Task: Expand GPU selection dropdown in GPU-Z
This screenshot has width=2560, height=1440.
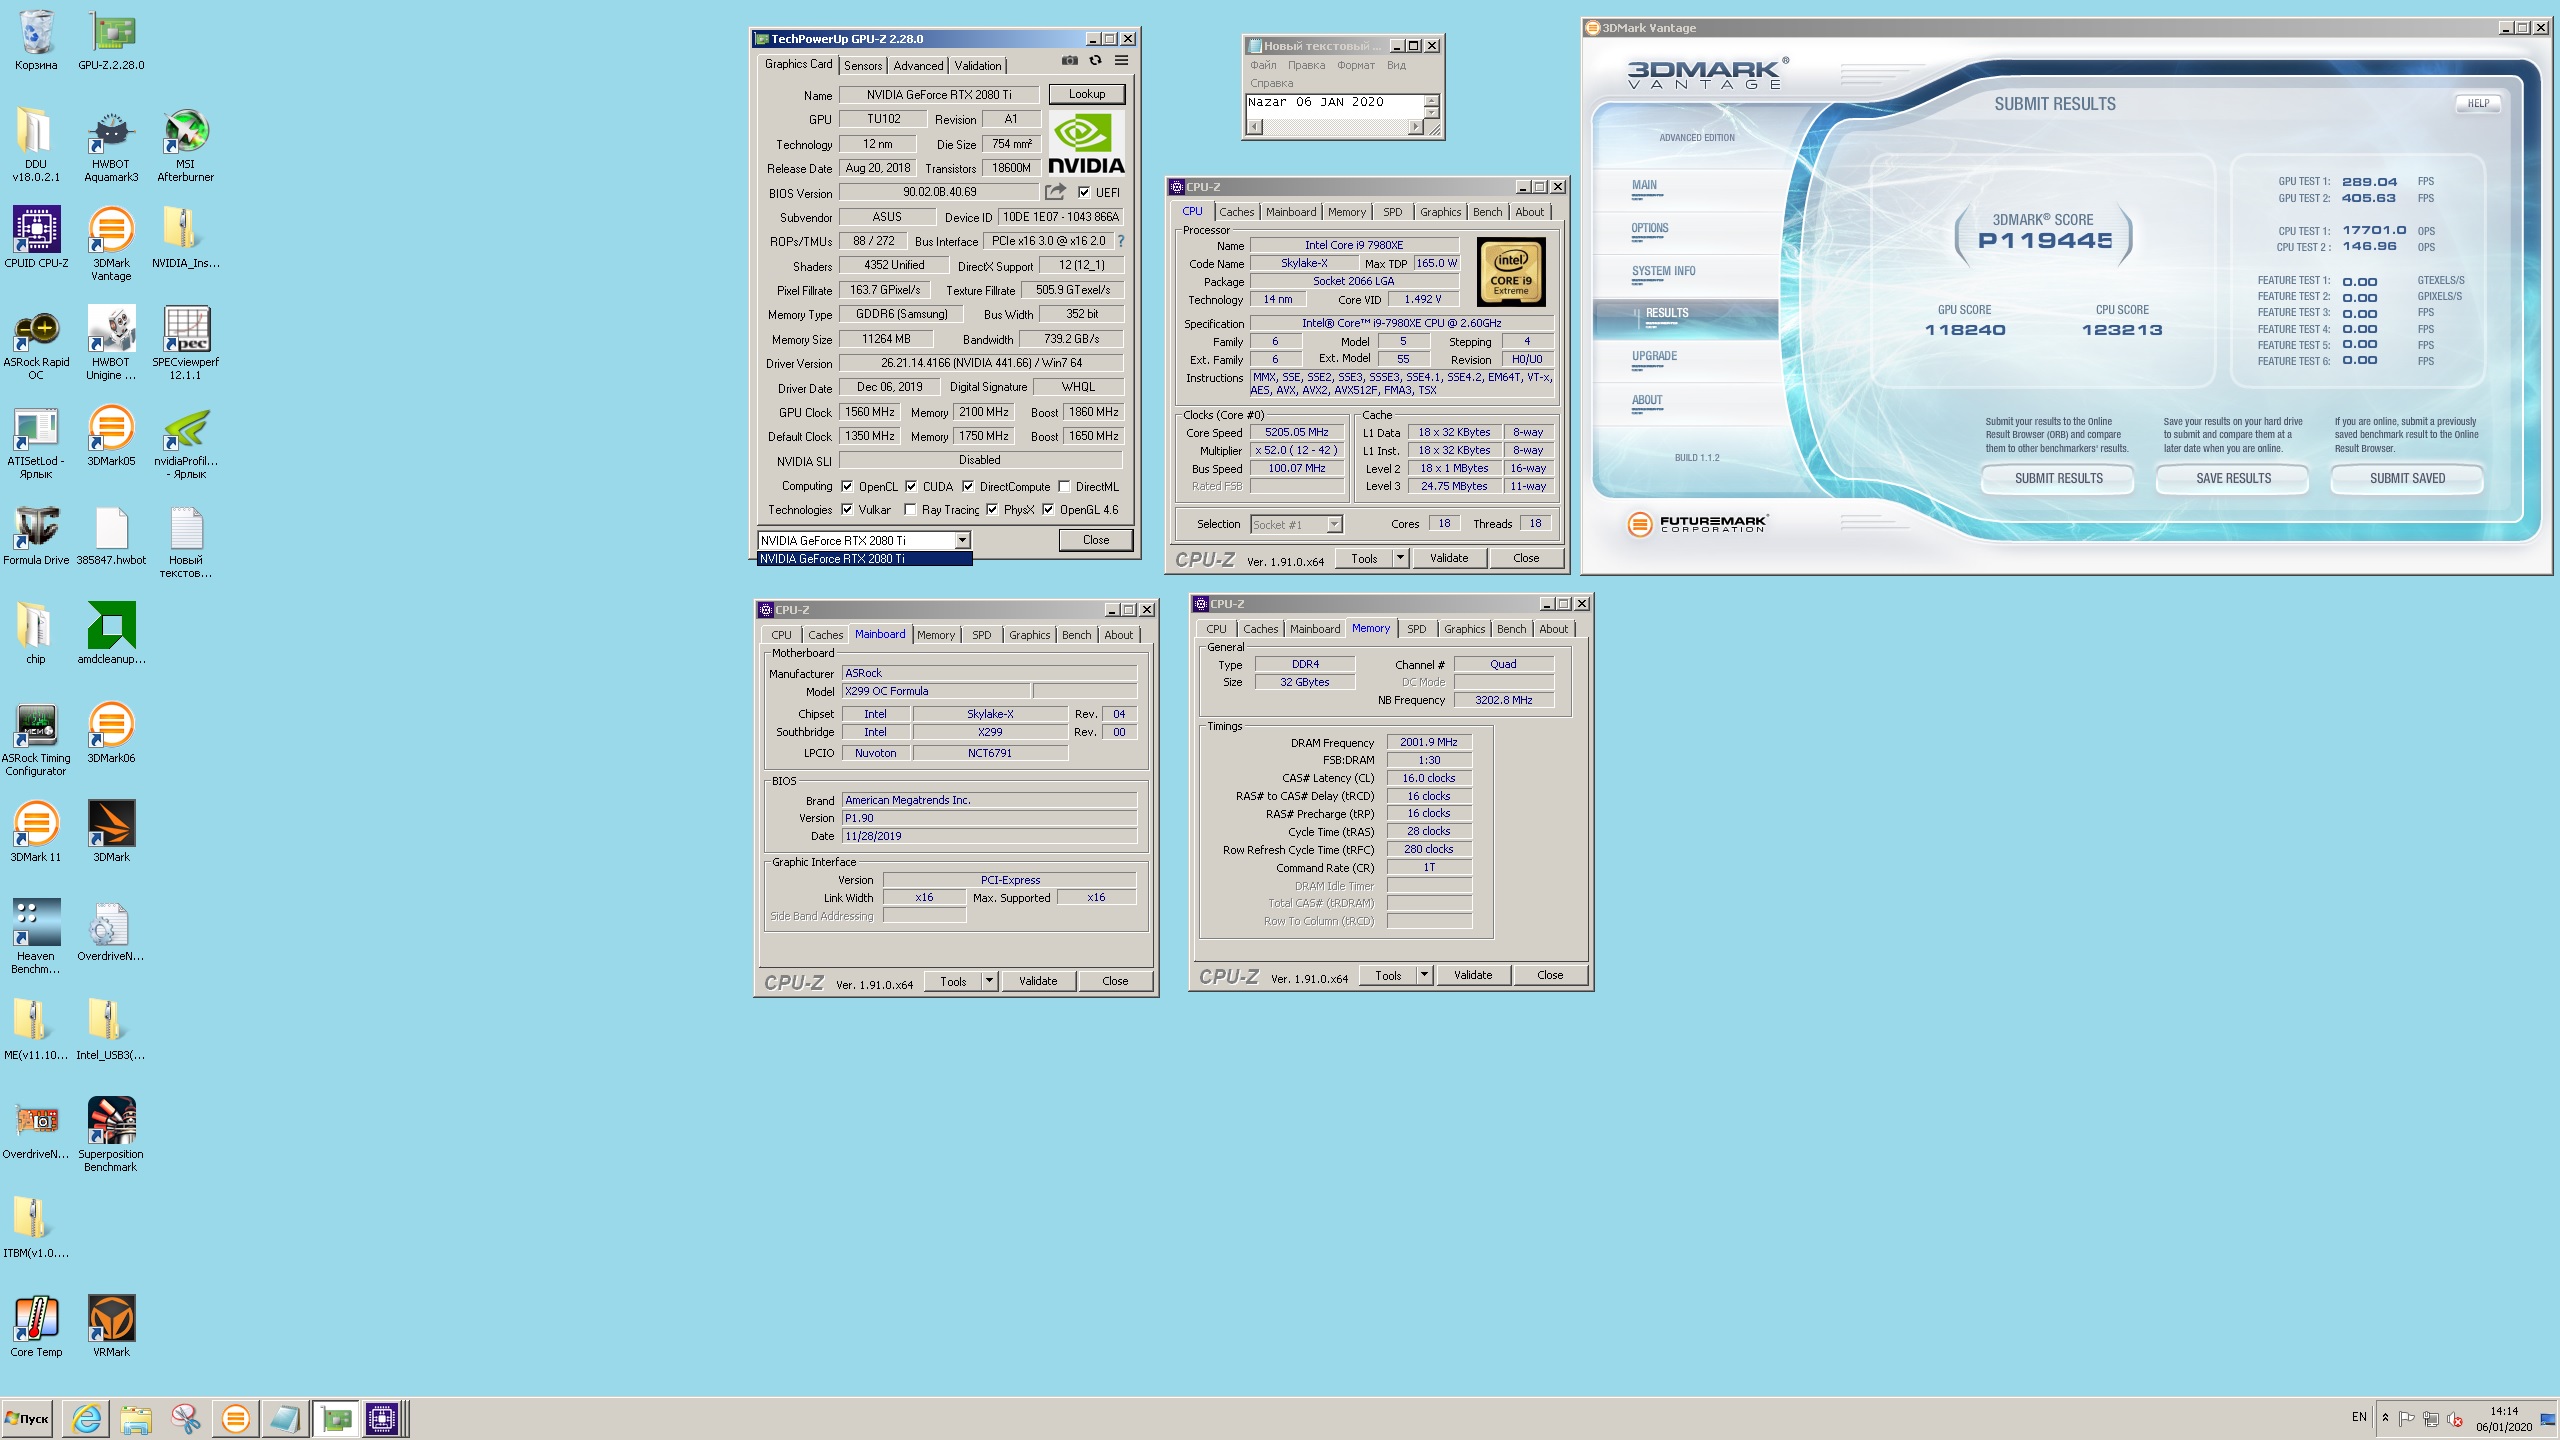Action: click(x=962, y=540)
